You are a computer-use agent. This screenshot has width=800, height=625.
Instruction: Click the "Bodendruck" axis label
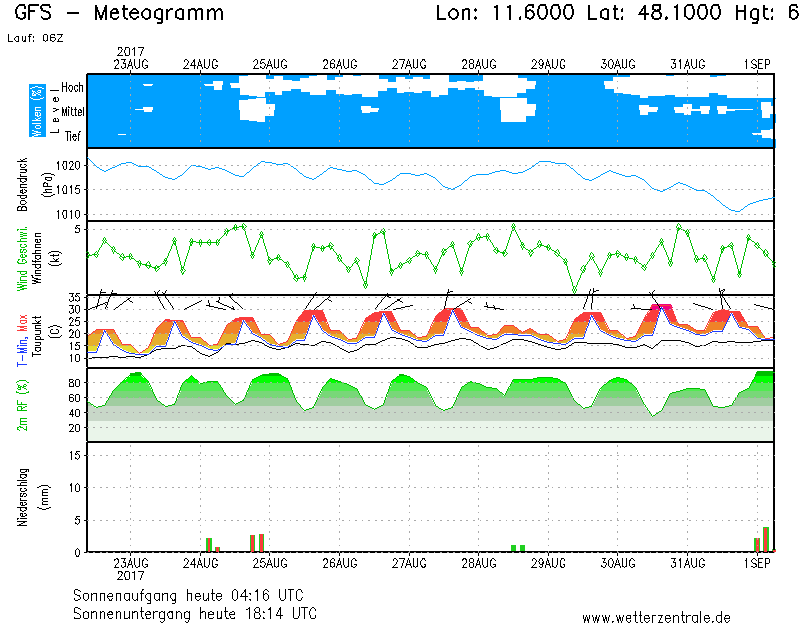point(22,184)
